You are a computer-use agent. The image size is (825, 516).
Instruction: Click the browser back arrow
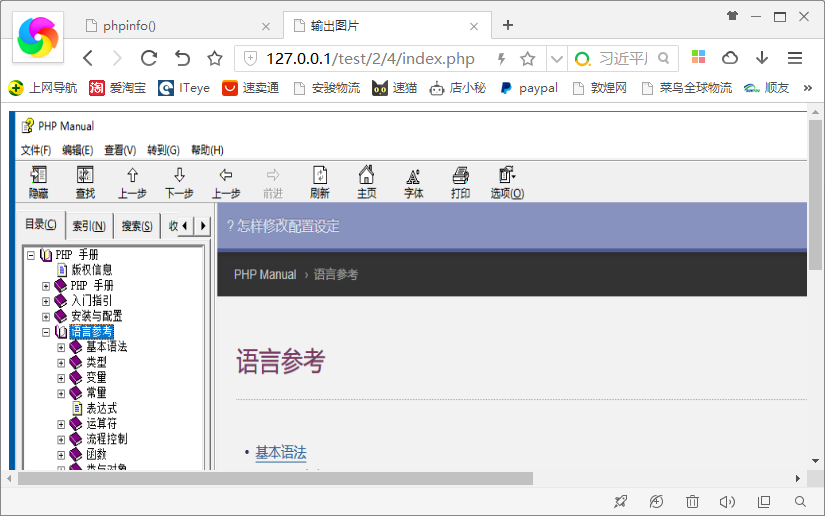tap(88, 58)
